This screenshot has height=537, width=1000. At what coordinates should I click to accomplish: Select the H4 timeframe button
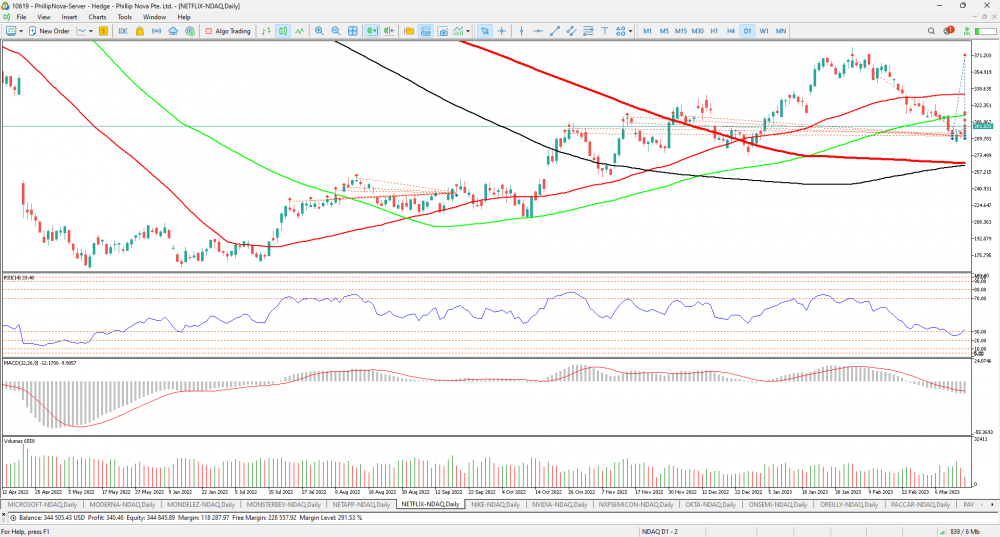(731, 31)
